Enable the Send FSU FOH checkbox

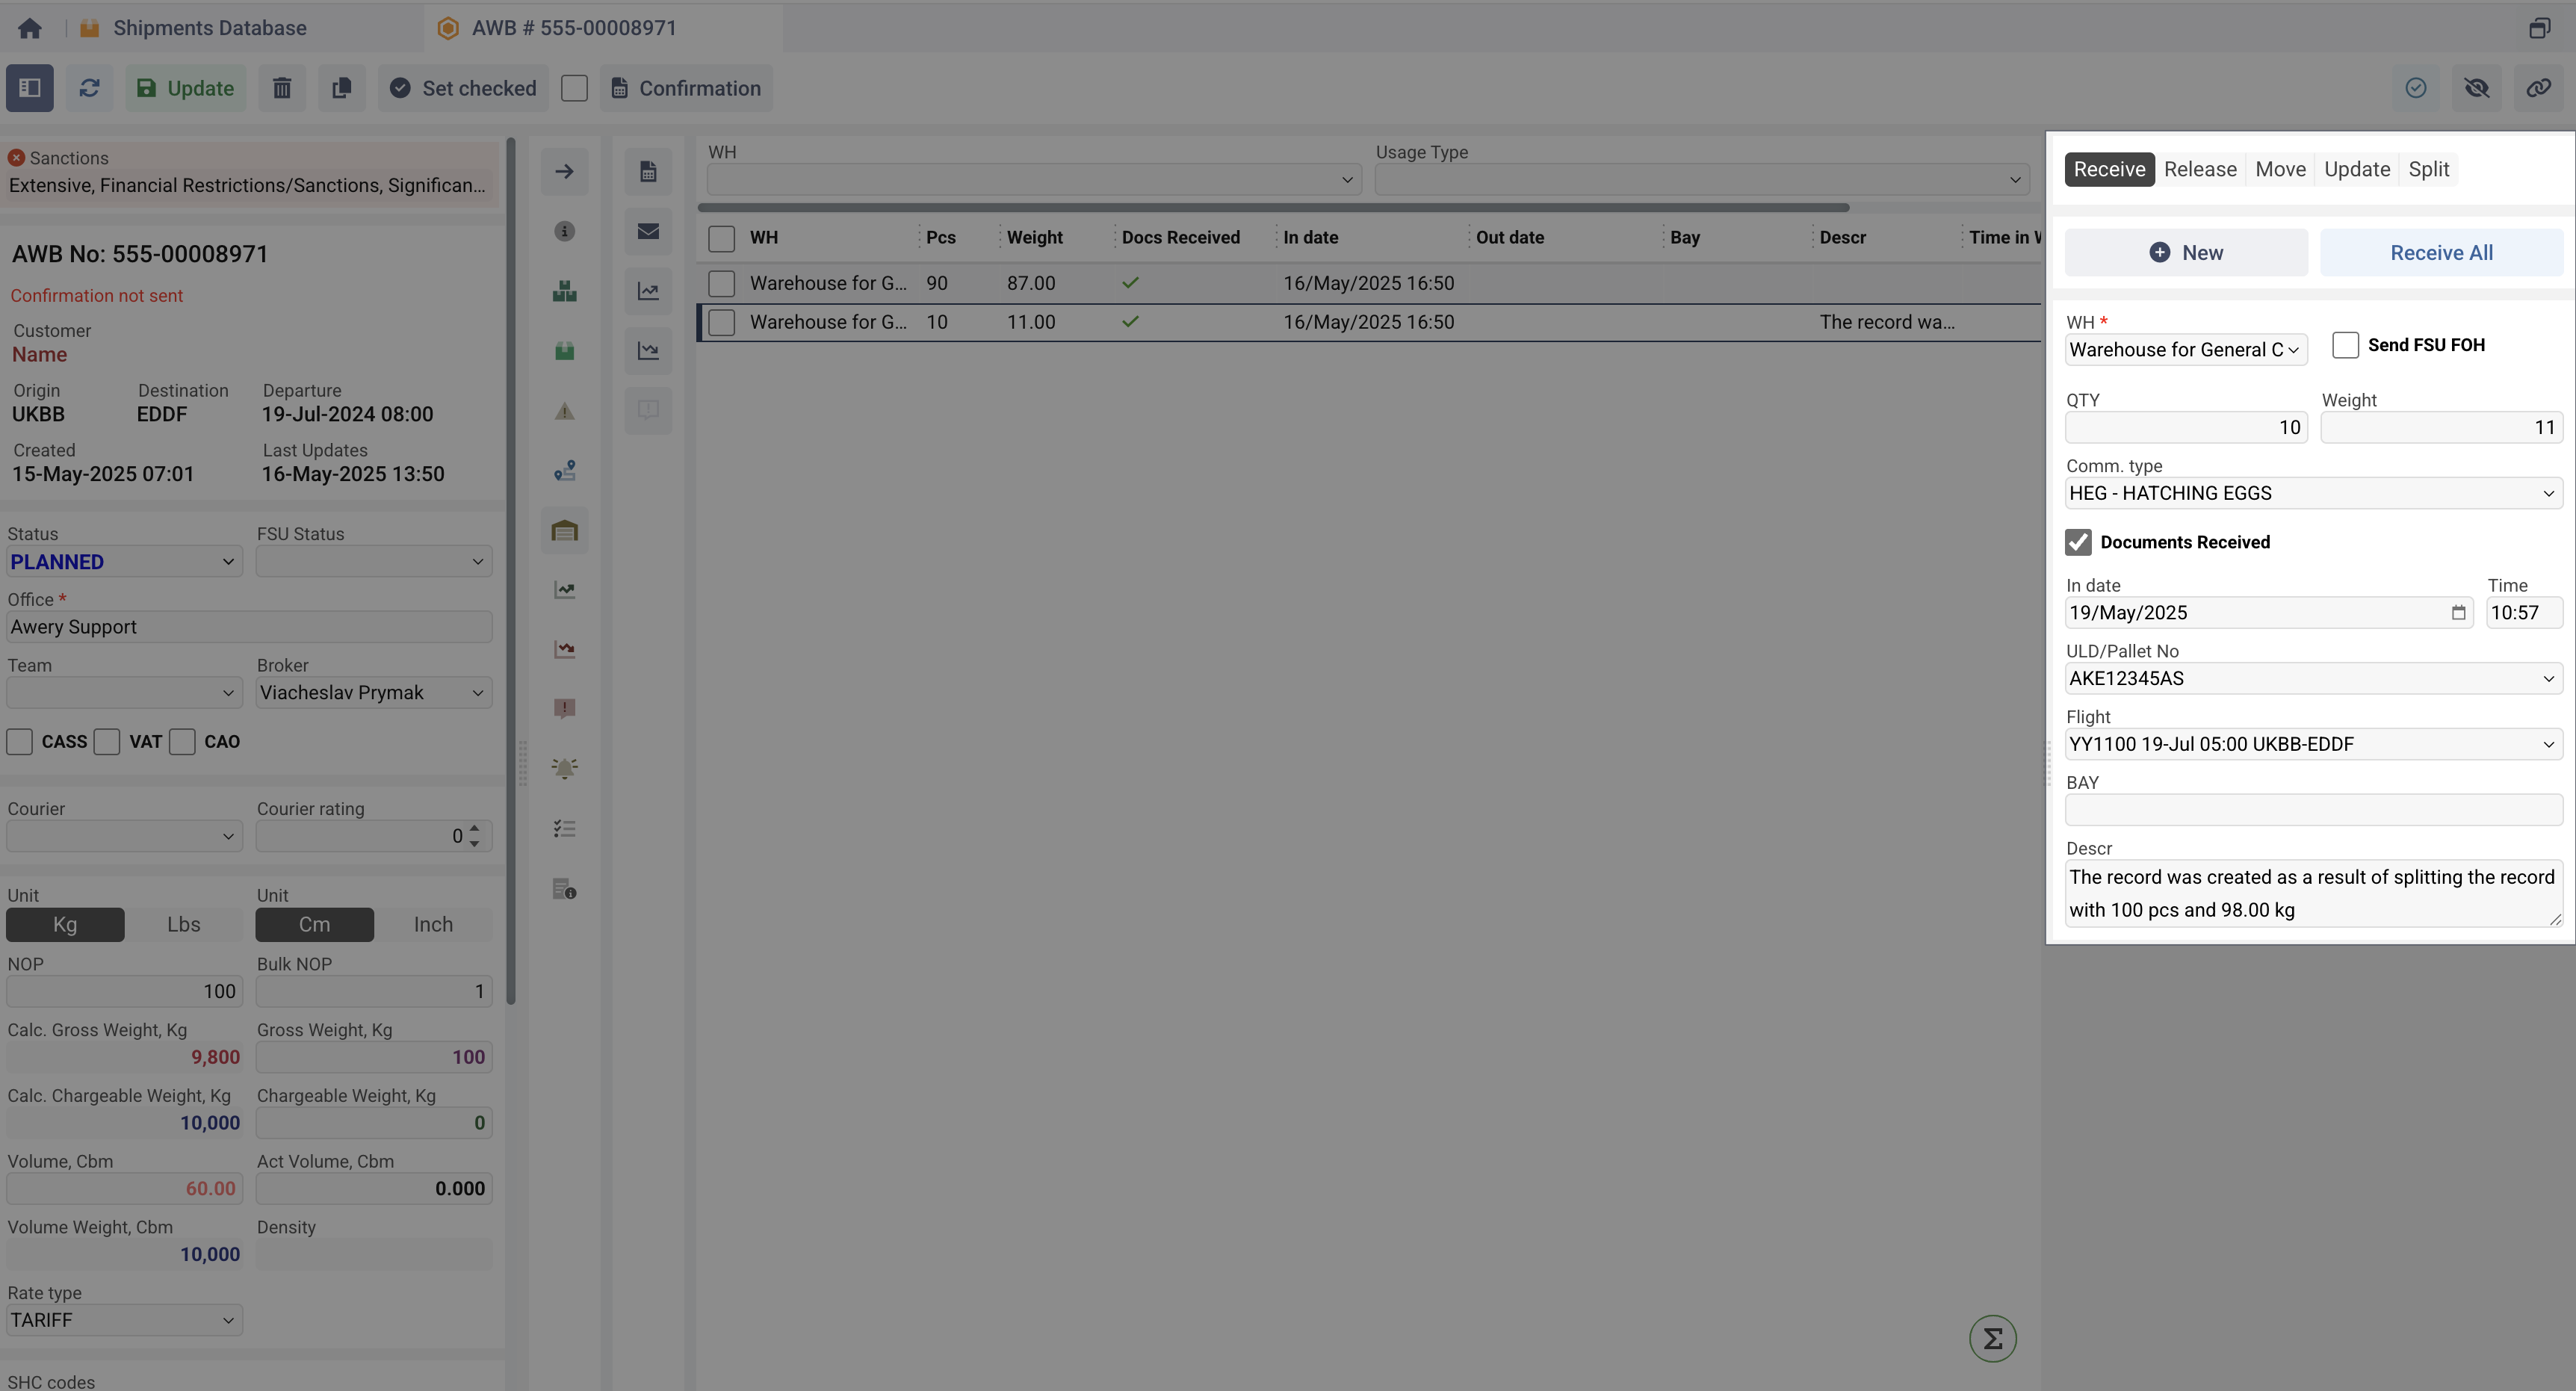click(2345, 345)
